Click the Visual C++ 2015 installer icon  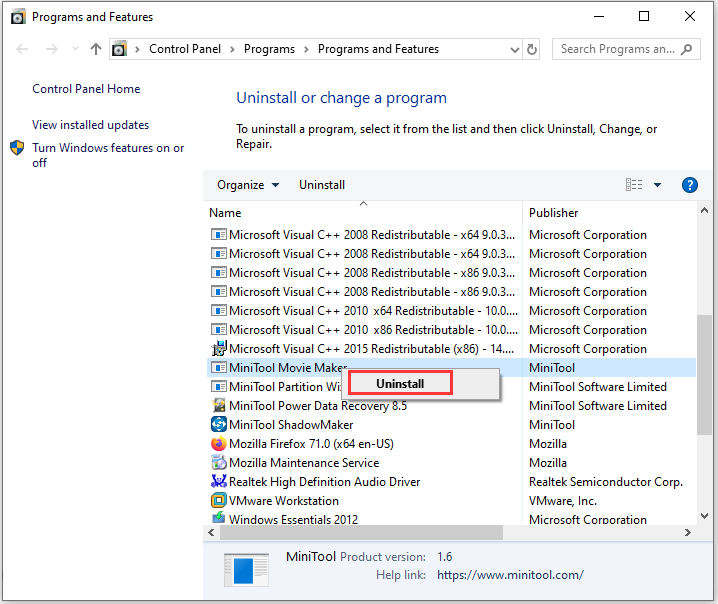[x=219, y=348]
